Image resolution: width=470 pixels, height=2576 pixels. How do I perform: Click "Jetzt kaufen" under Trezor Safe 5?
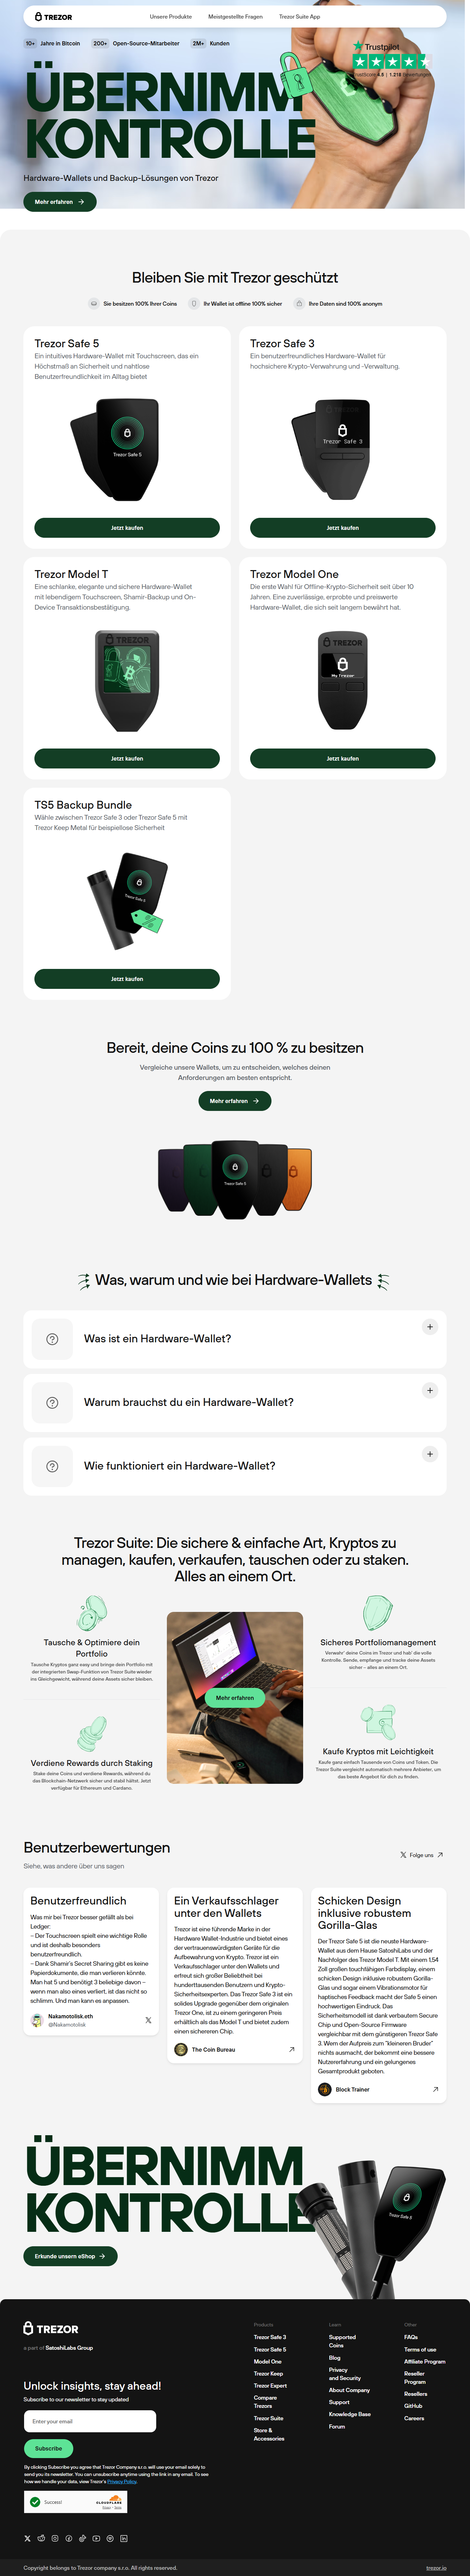tap(127, 528)
